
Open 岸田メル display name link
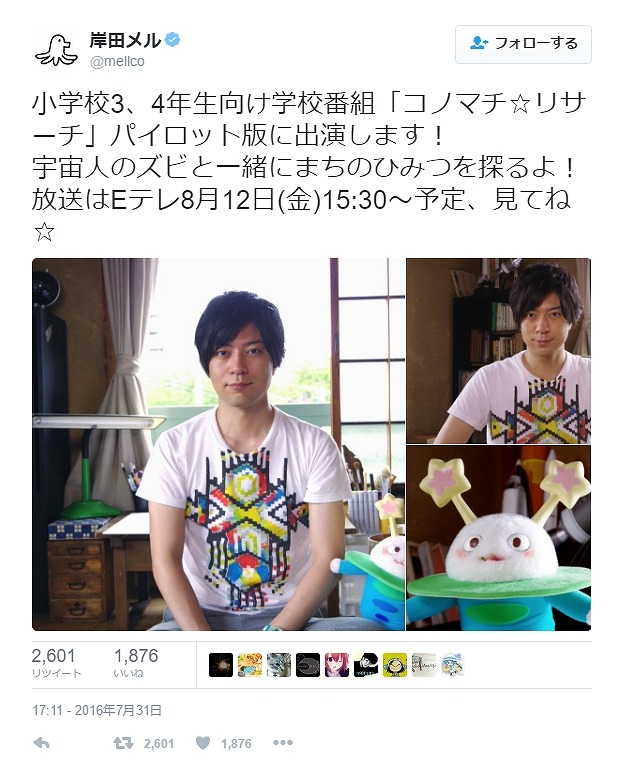[125, 40]
